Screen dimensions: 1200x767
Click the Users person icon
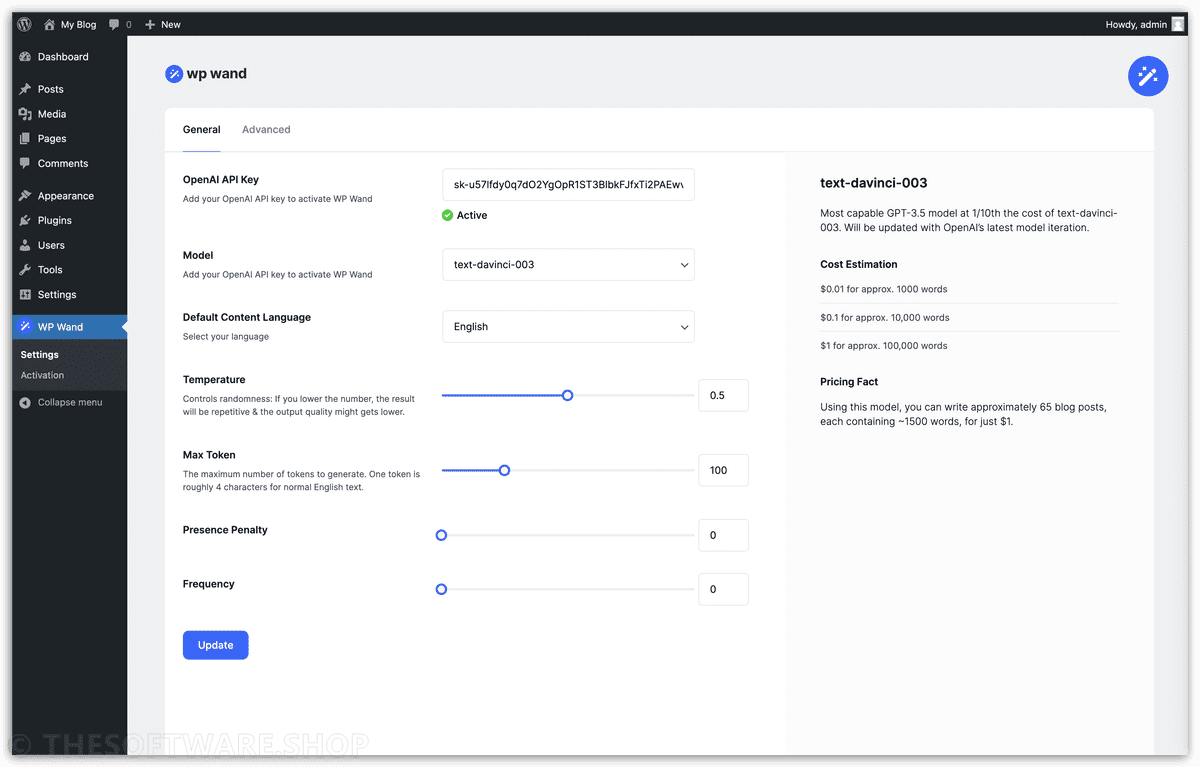(25, 245)
